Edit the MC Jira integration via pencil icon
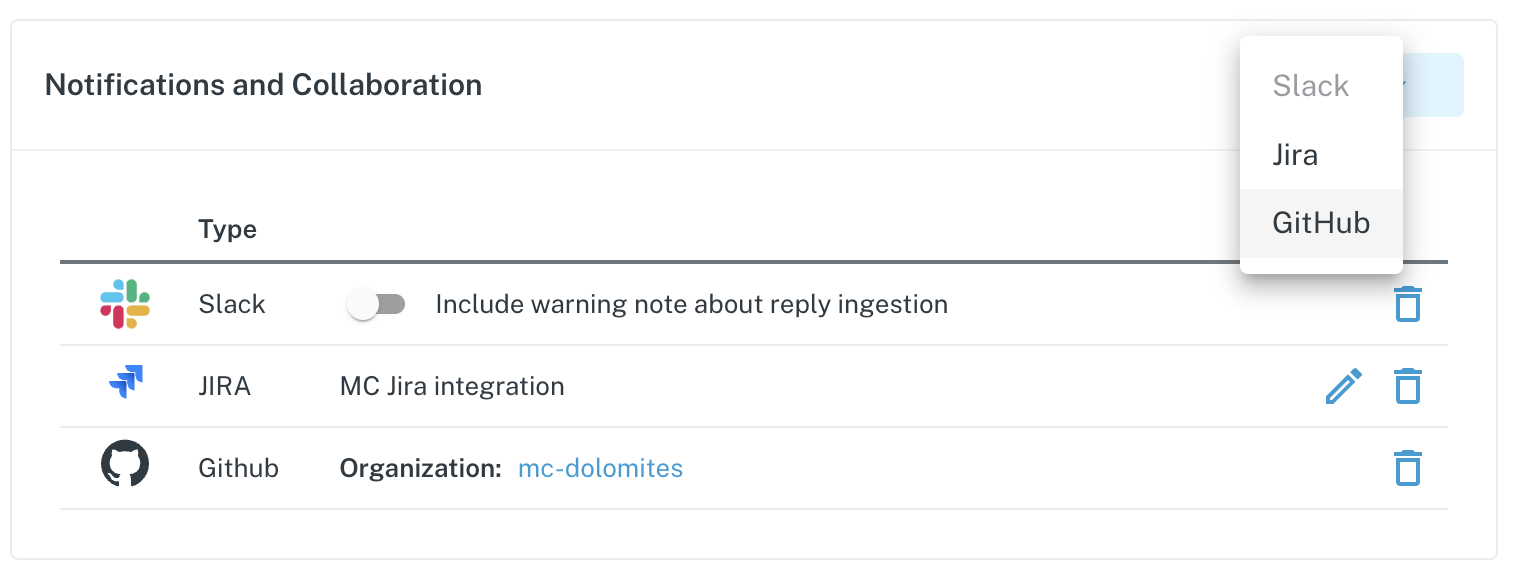Viewport: 1520px width, 580px height. pos(1343,386)
